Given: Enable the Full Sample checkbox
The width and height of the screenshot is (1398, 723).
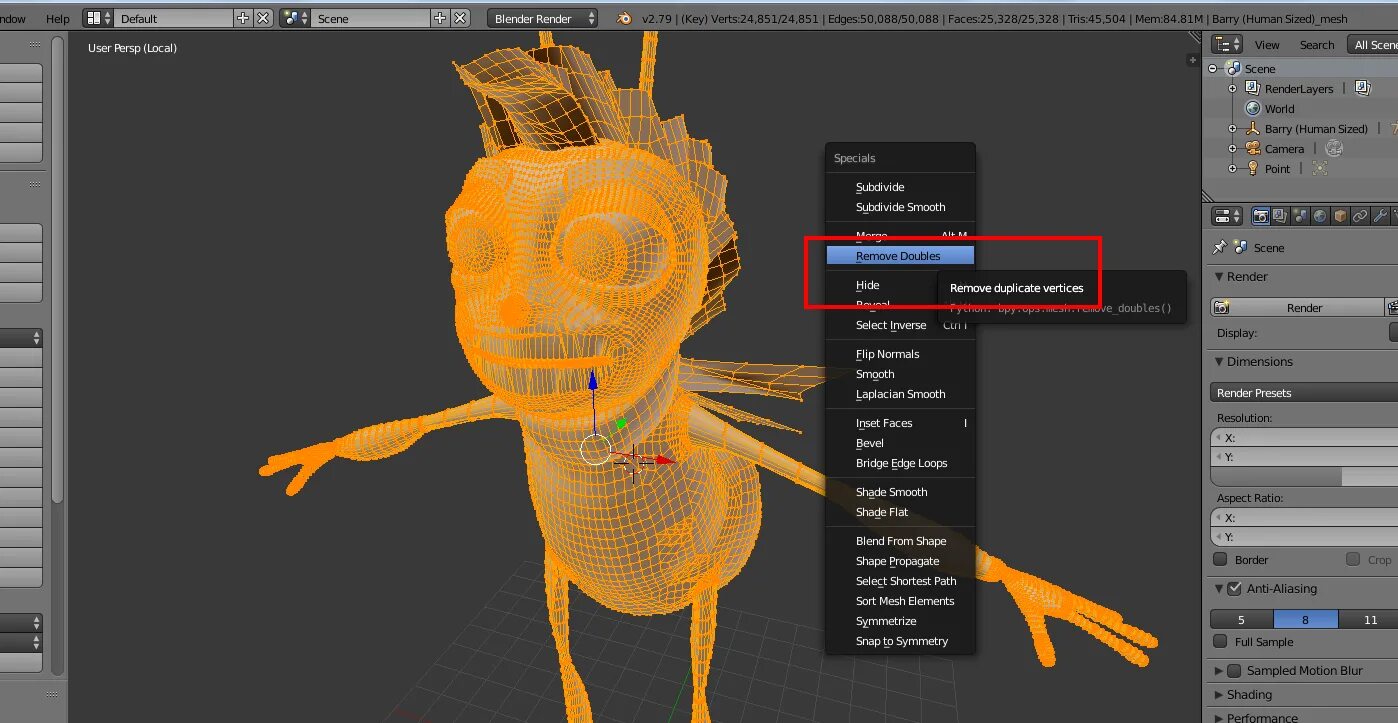Looking at the screenshot, I should coord(1220,641).
